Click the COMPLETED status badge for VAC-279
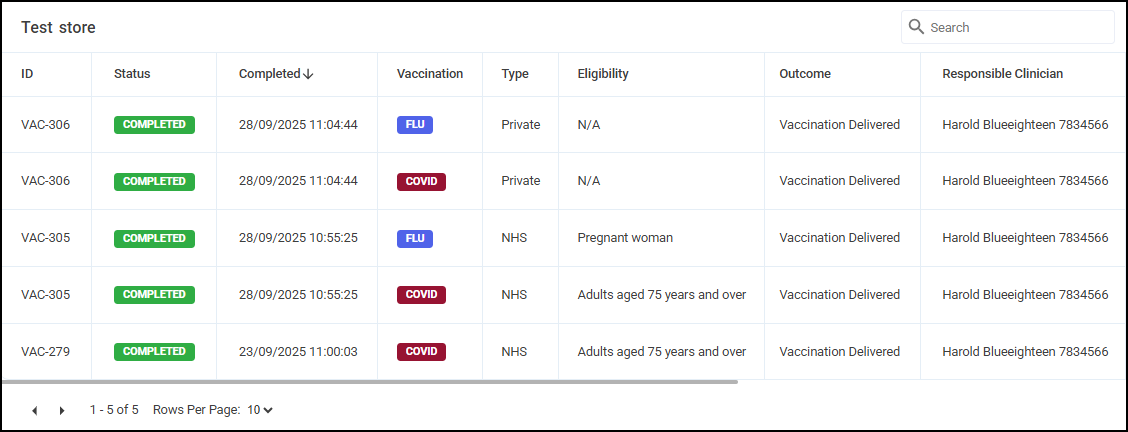The image size is (1128, 432). coord(154,352)
